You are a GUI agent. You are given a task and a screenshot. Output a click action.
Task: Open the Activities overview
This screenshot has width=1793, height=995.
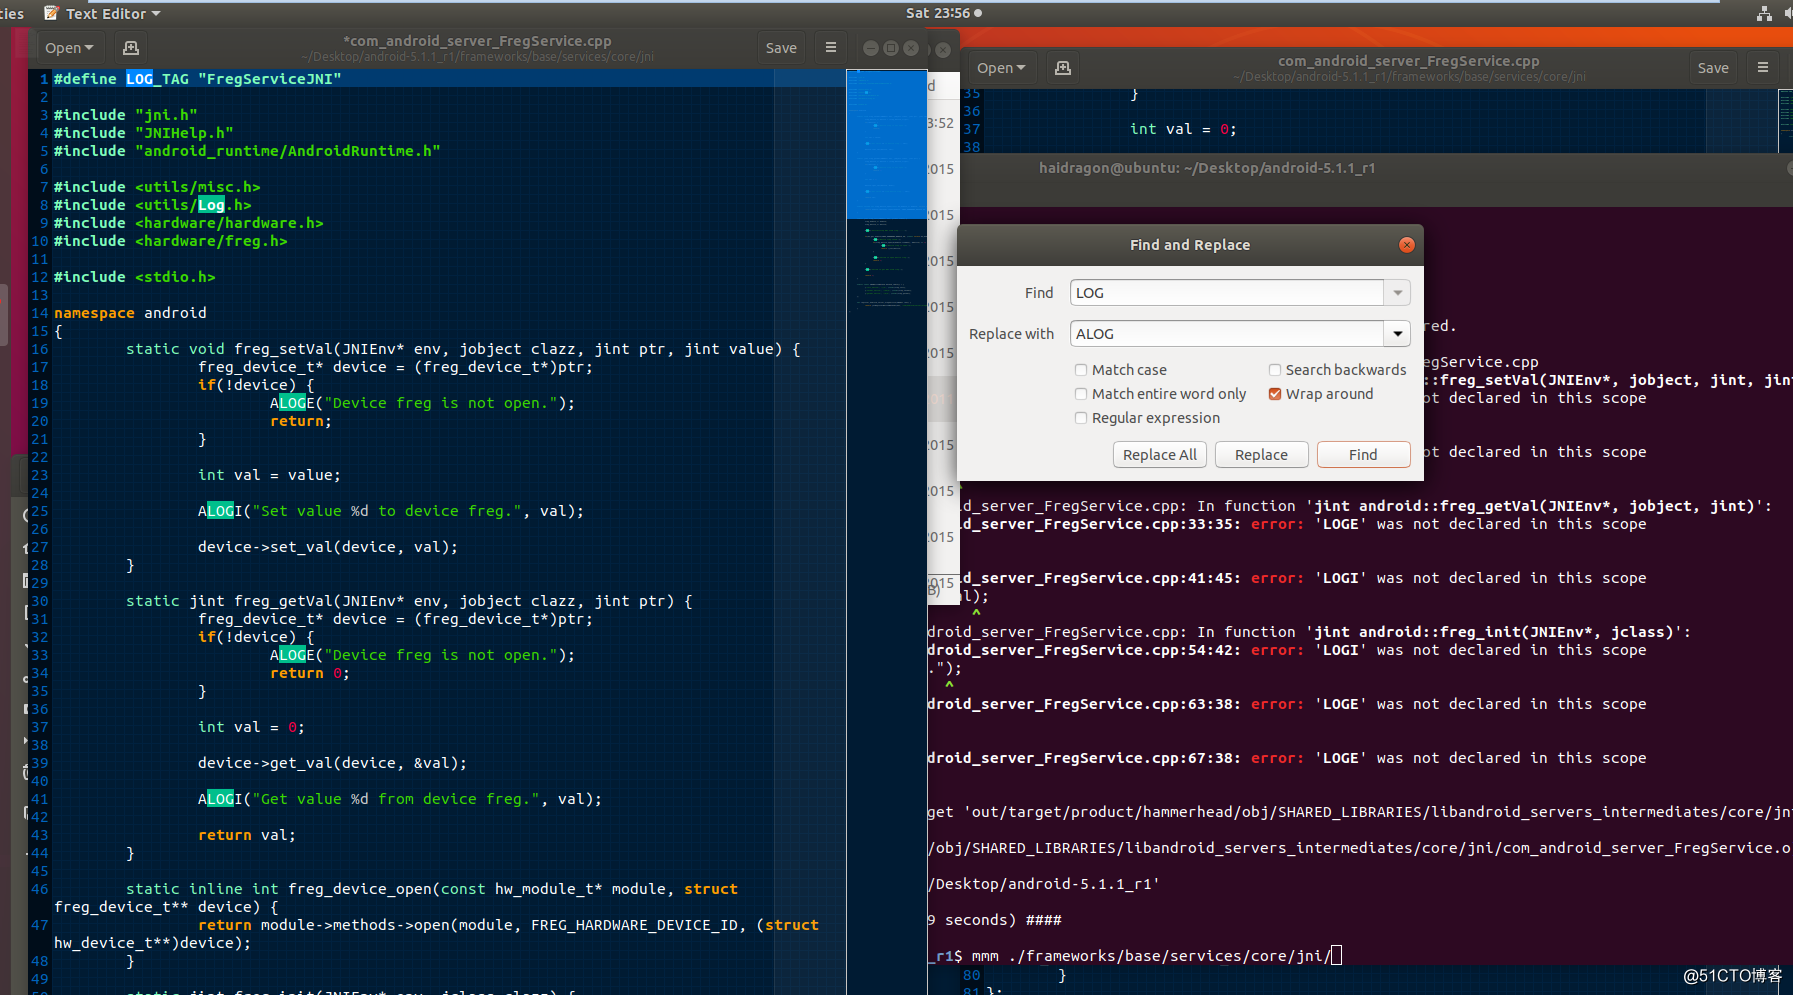tap(11, 13)
